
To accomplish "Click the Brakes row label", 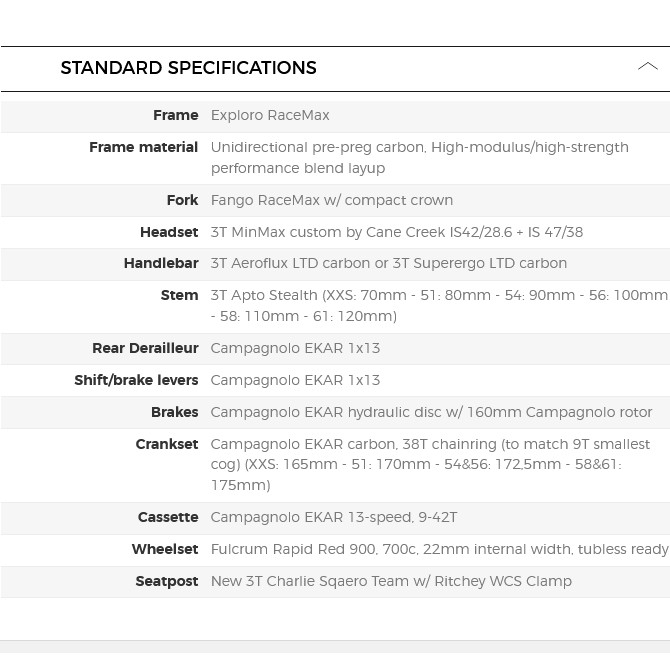I will [x=174, y=412].
